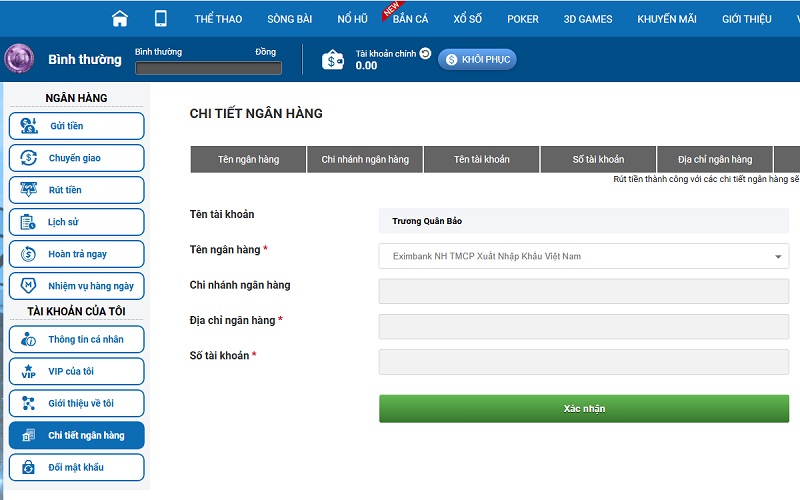Viewport: 800px width, 500px height.
Task: Open the GIỚI THIỆU menu
Action: [746, 19]
